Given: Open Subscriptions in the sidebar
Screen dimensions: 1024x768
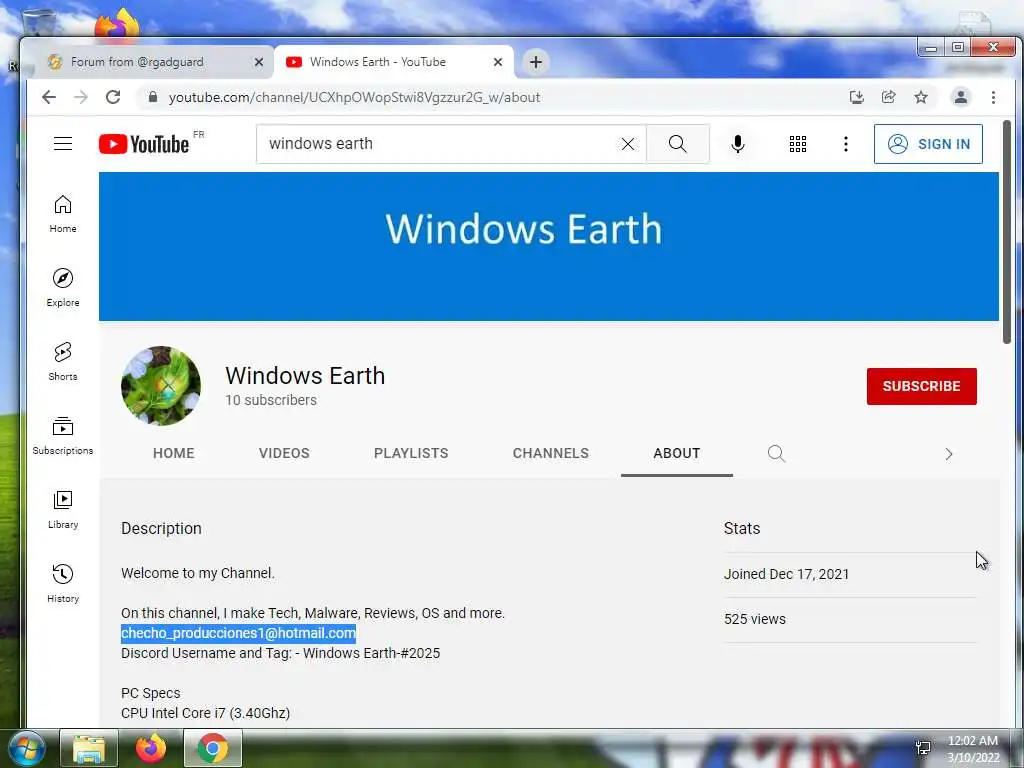Looking at the screenshot, I should click(x=63, y=436).
